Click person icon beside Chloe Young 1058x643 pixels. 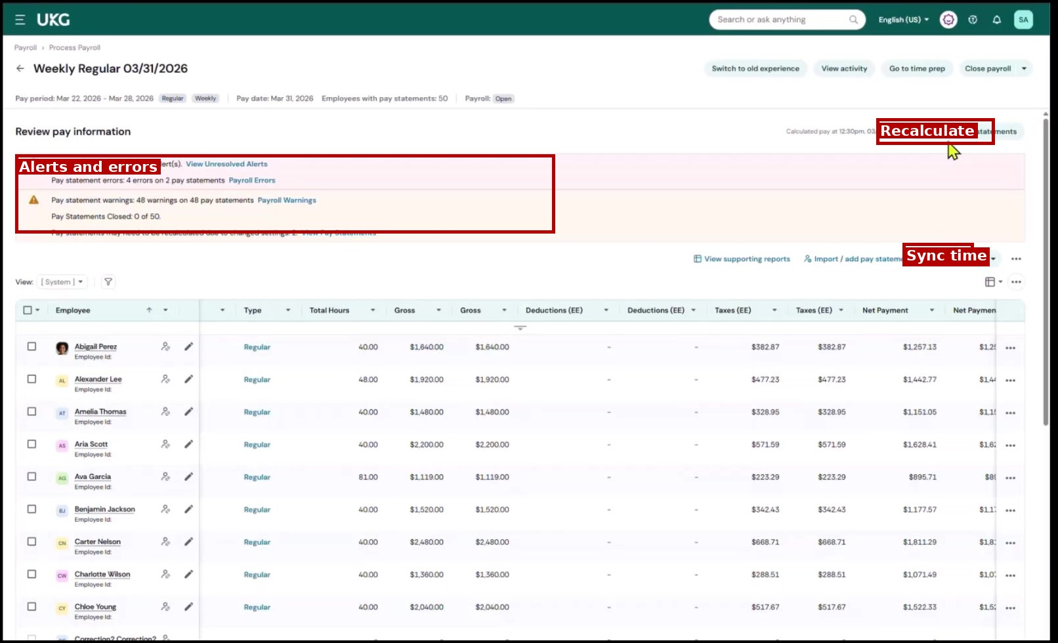pyautogui.click(x=165, y=607)
